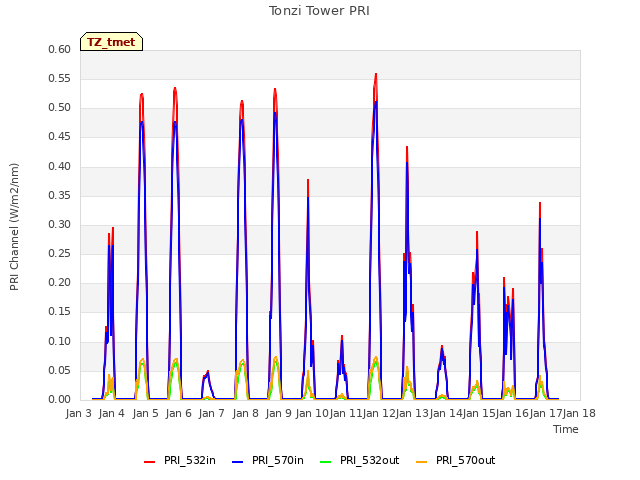Viewport: 640px width, 480px height.
Task: Click the Jan 9 x-axis tick label
Action: [x=278, y=413]
